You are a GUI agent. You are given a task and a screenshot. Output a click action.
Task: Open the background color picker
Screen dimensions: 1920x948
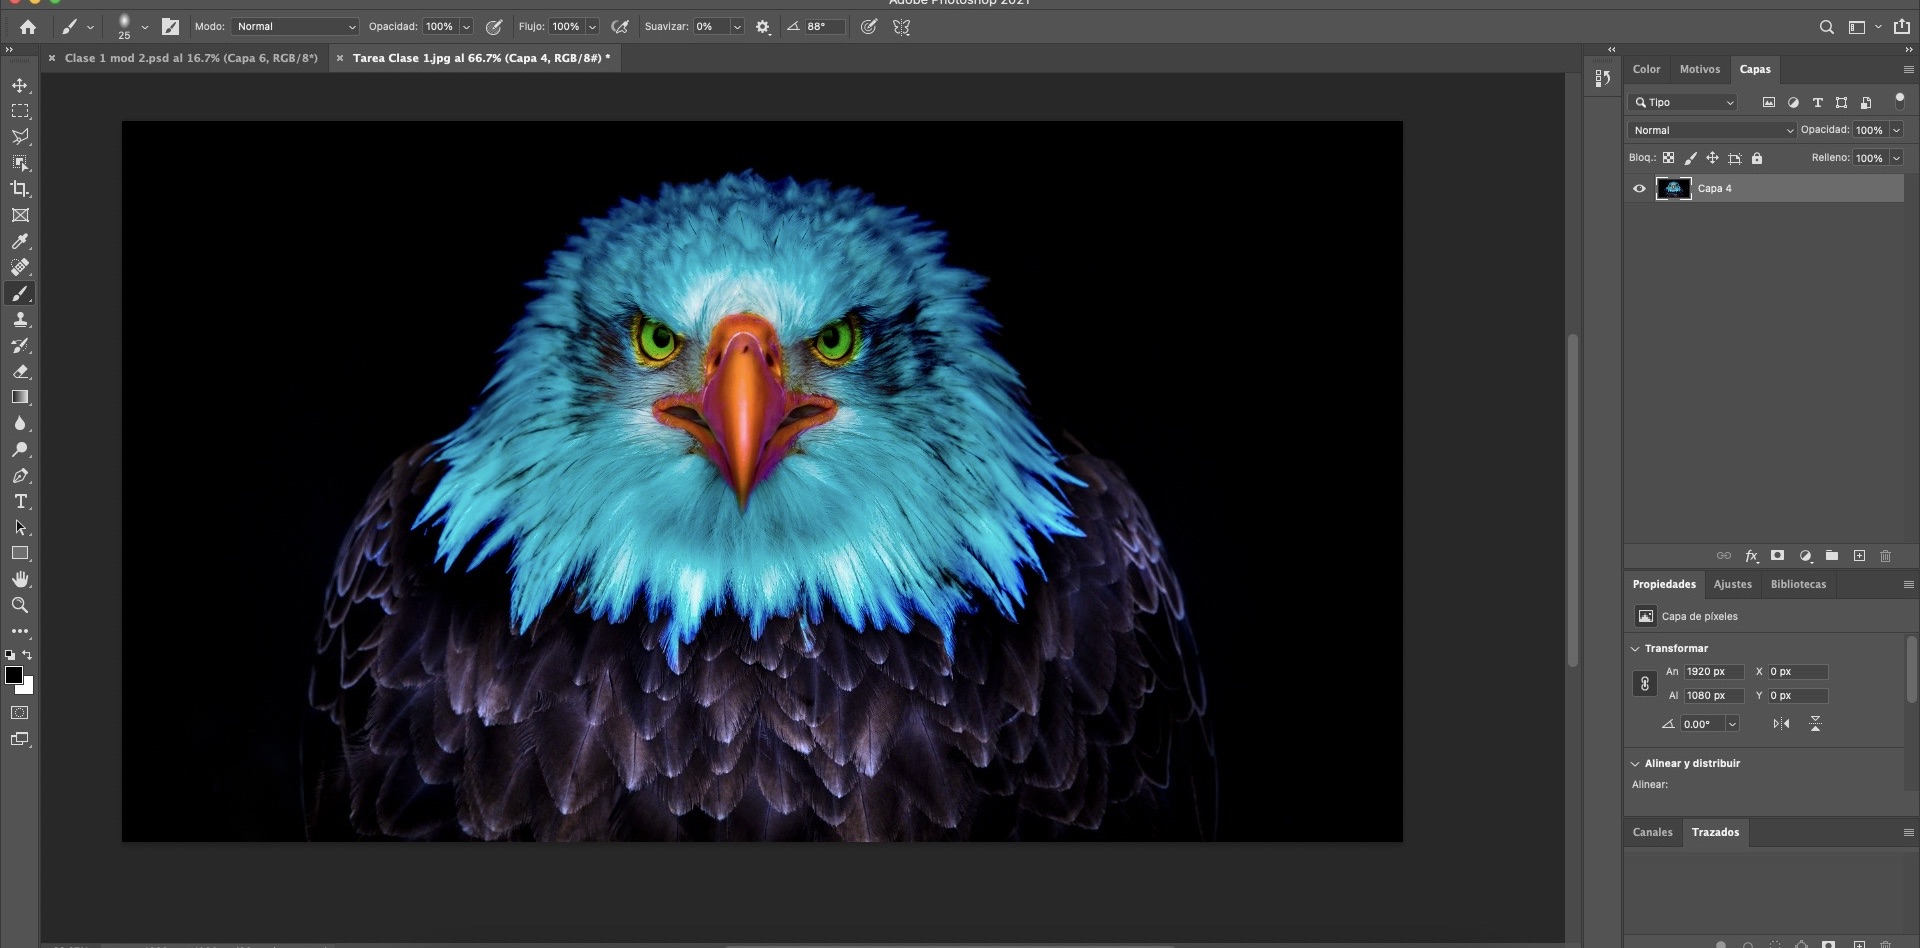point(28,689)
